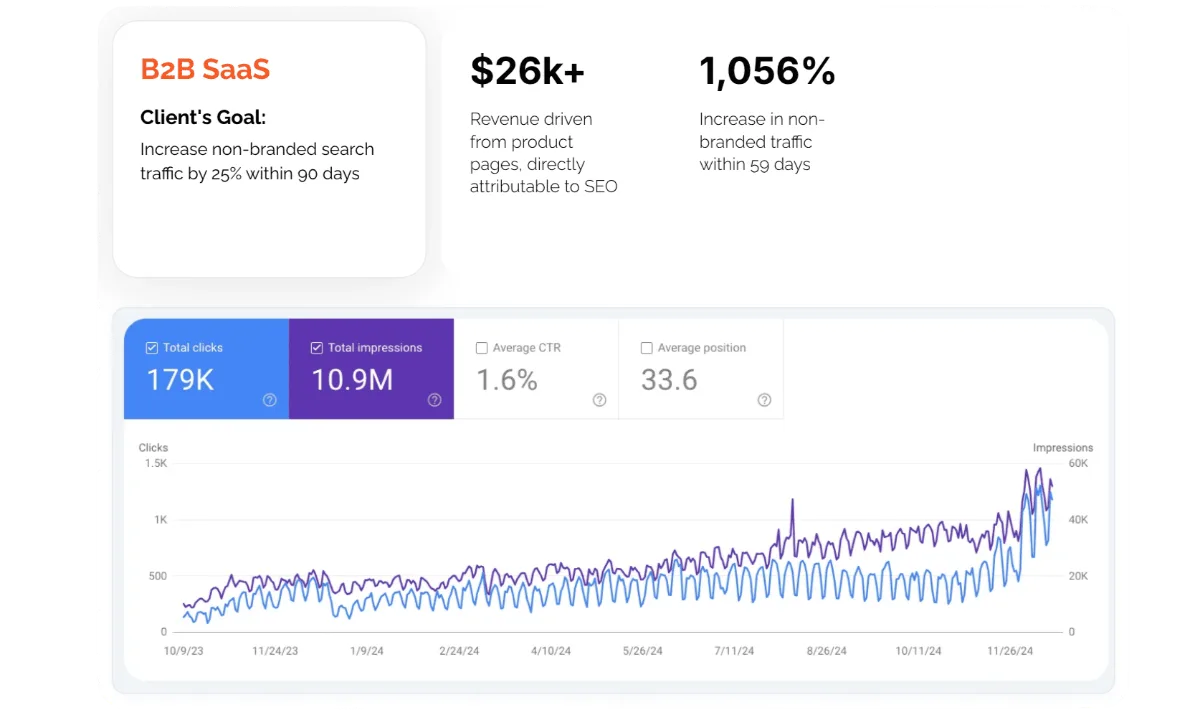The image size is (1200, 720).
Task: Click the 1.5K clicks axis tick
Action: coord(156,464)
